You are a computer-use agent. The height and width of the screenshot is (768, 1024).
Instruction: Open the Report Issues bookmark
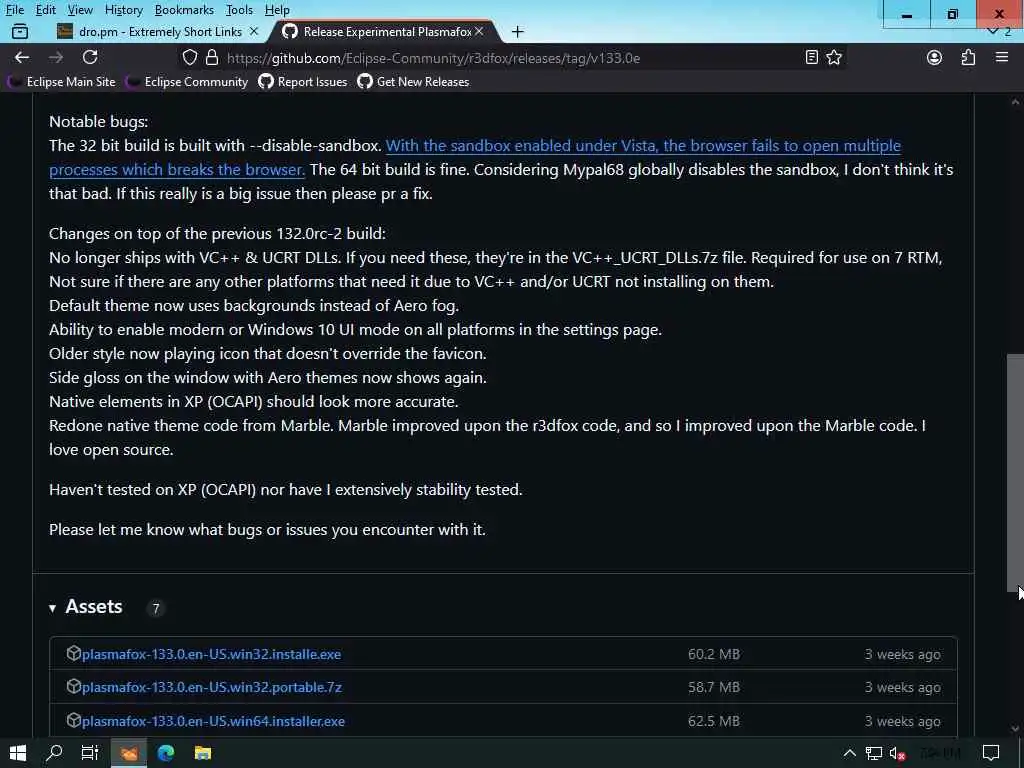[303, 82]
